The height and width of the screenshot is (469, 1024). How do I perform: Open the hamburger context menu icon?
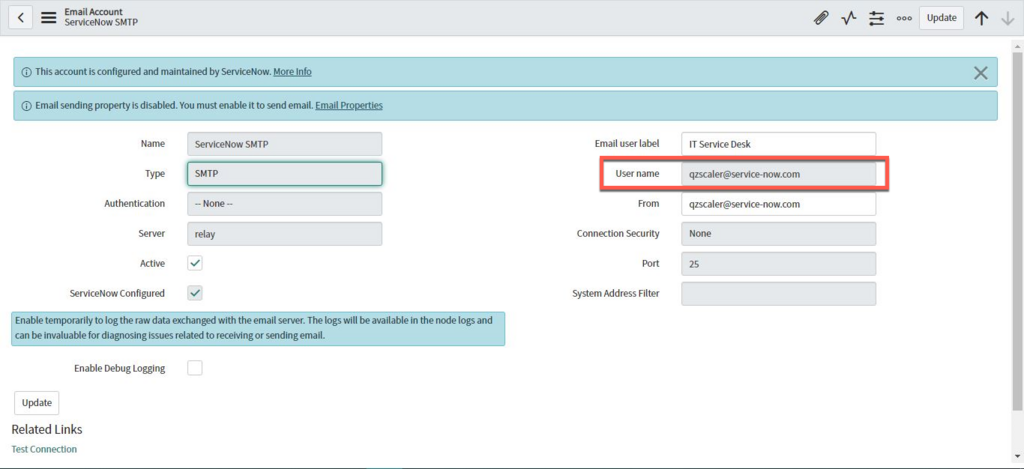49,18
